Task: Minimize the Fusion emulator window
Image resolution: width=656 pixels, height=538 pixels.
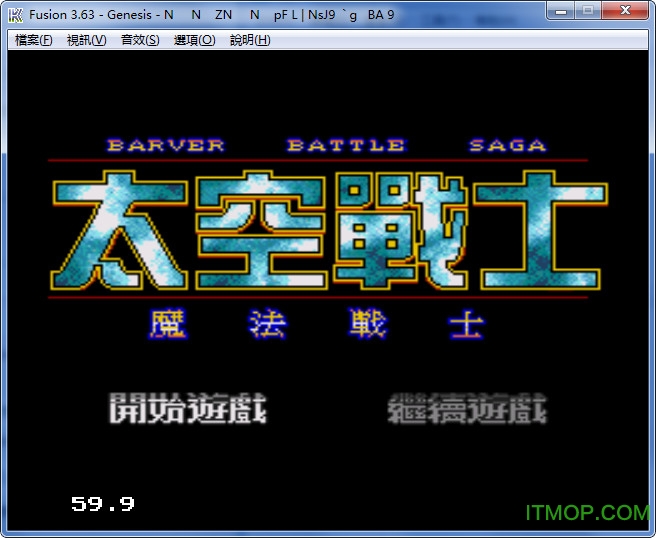Action: [561, 11]
